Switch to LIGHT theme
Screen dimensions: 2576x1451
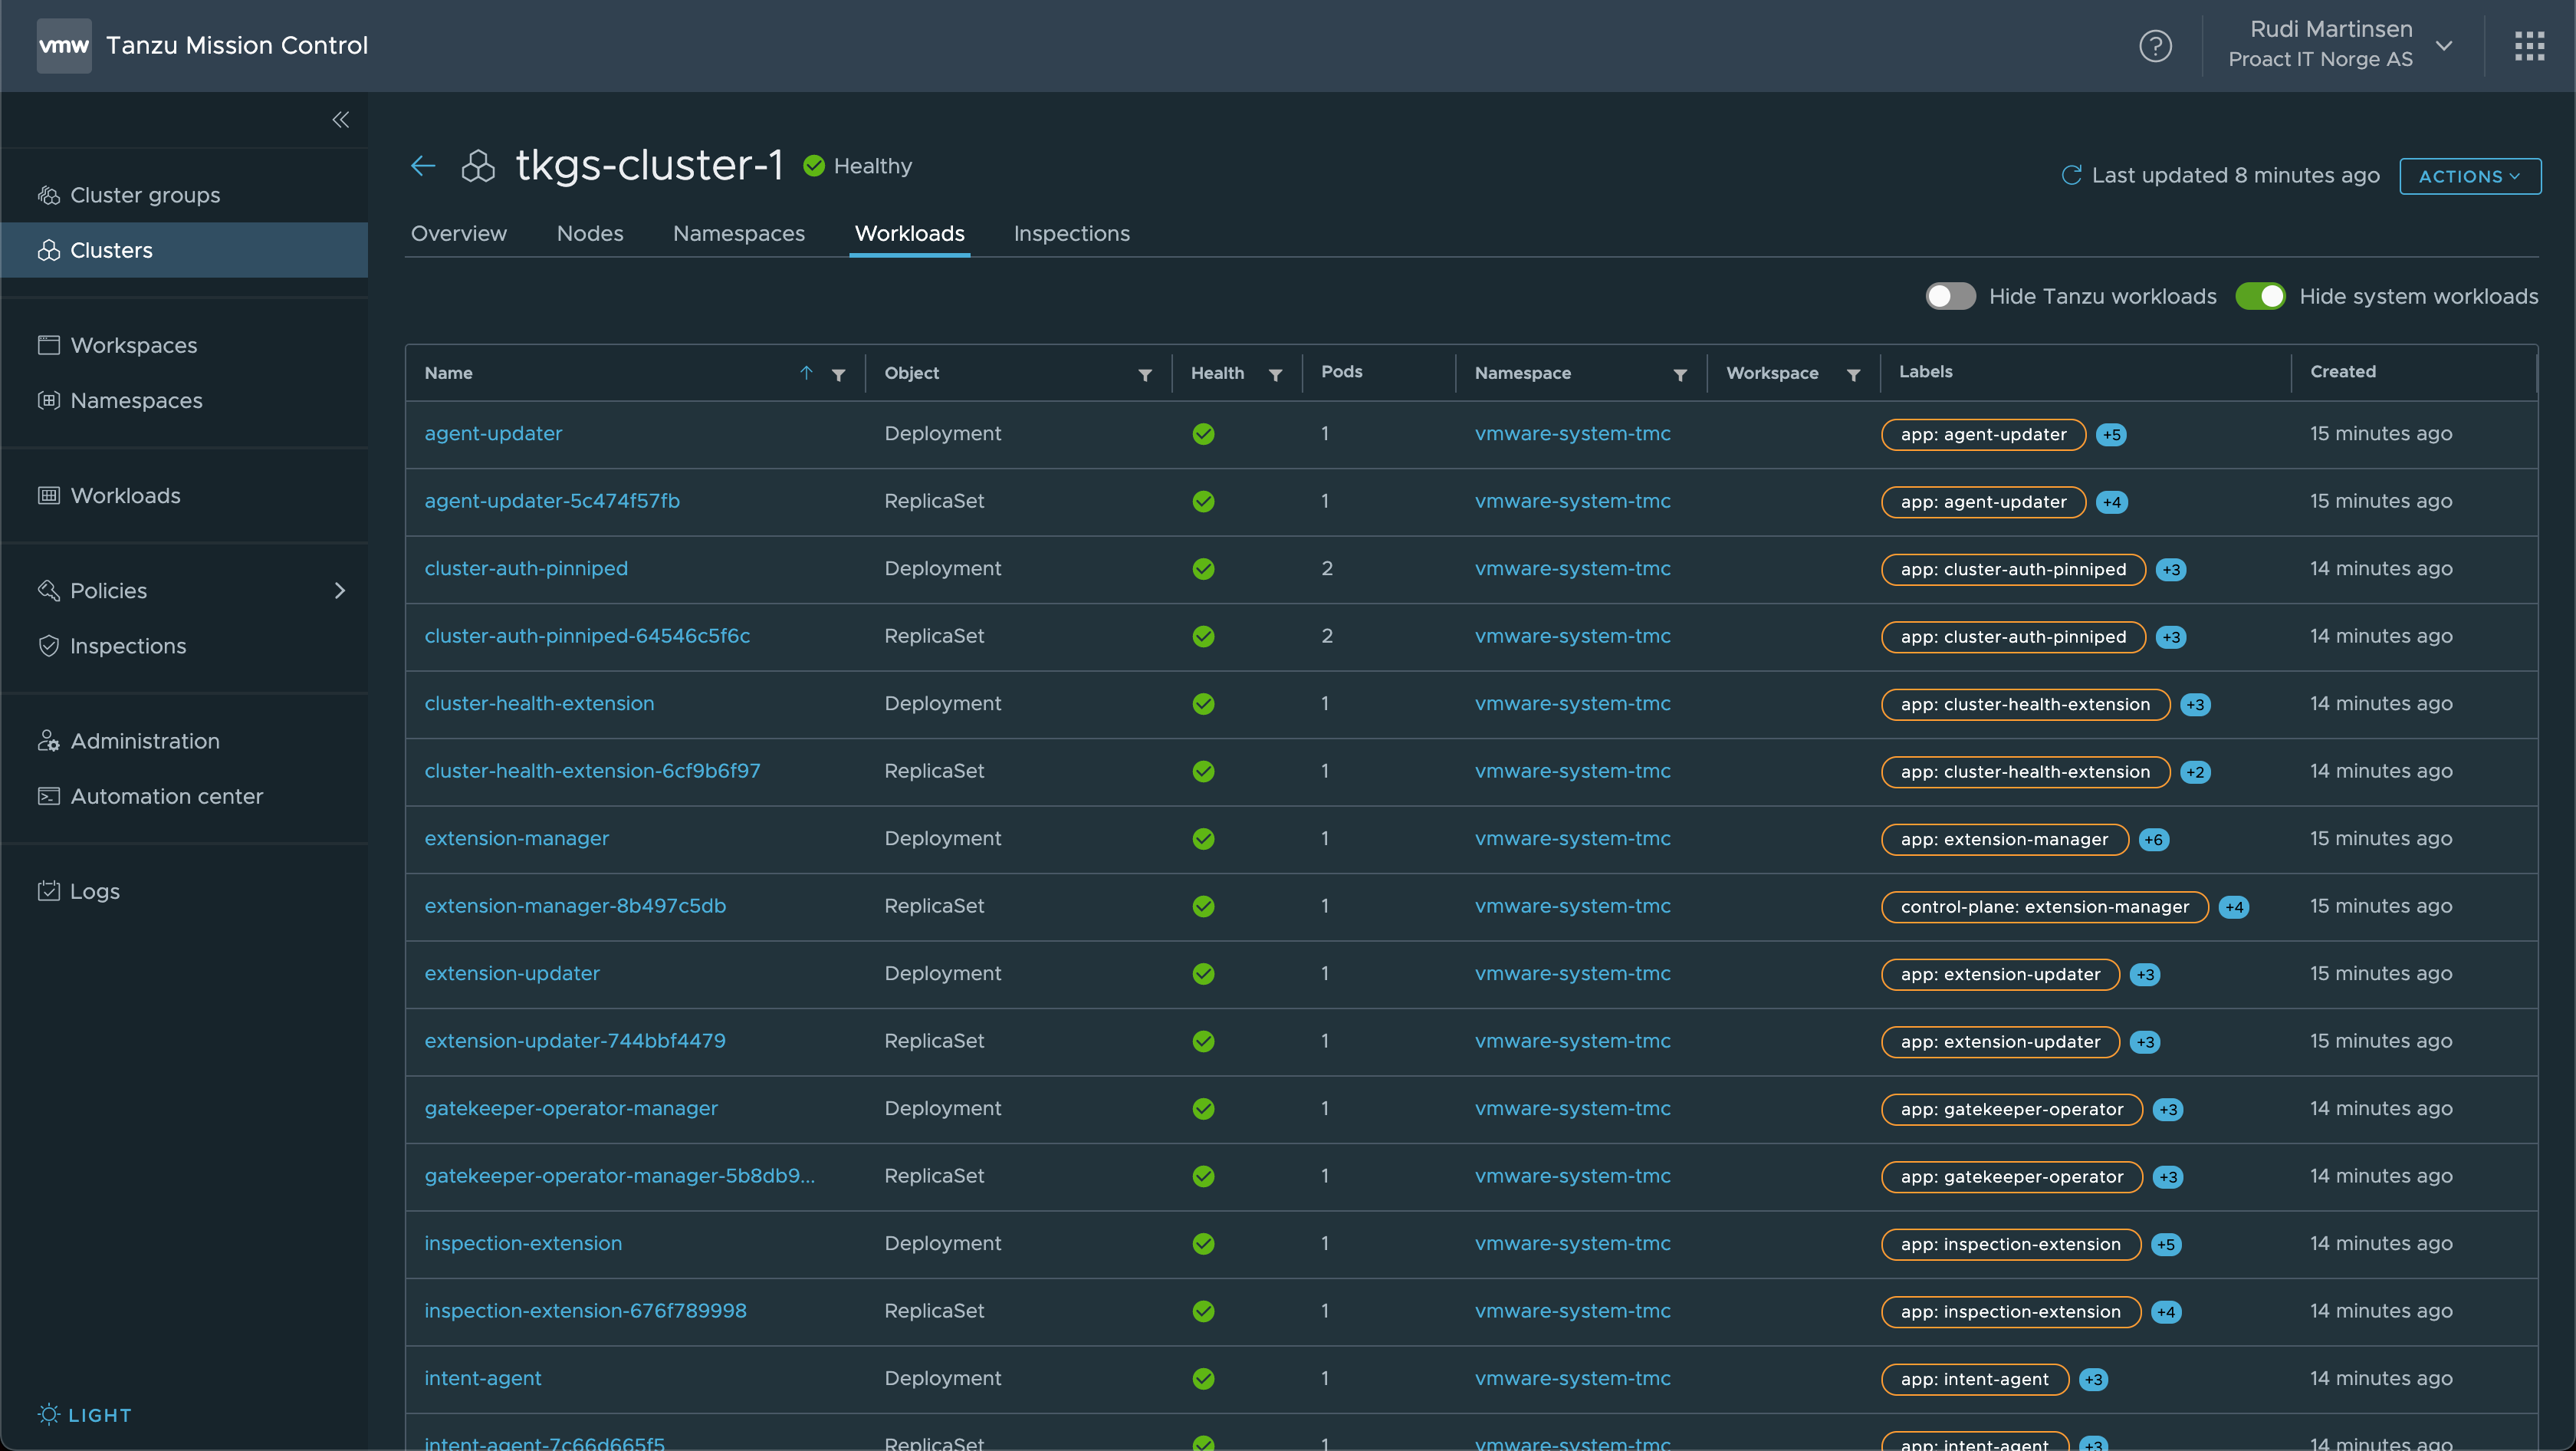click(x=85, y=1415)
